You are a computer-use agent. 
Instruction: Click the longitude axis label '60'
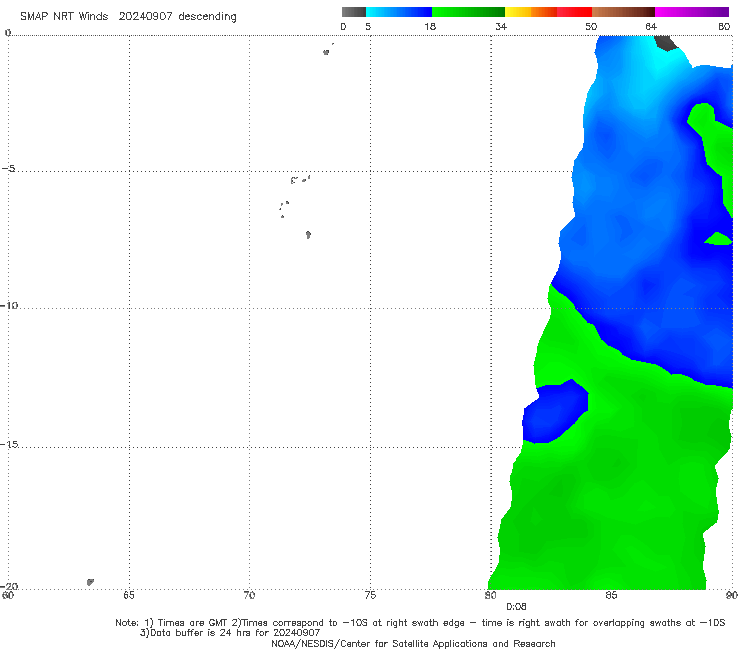pyautogui.click(x=8, y=595)
